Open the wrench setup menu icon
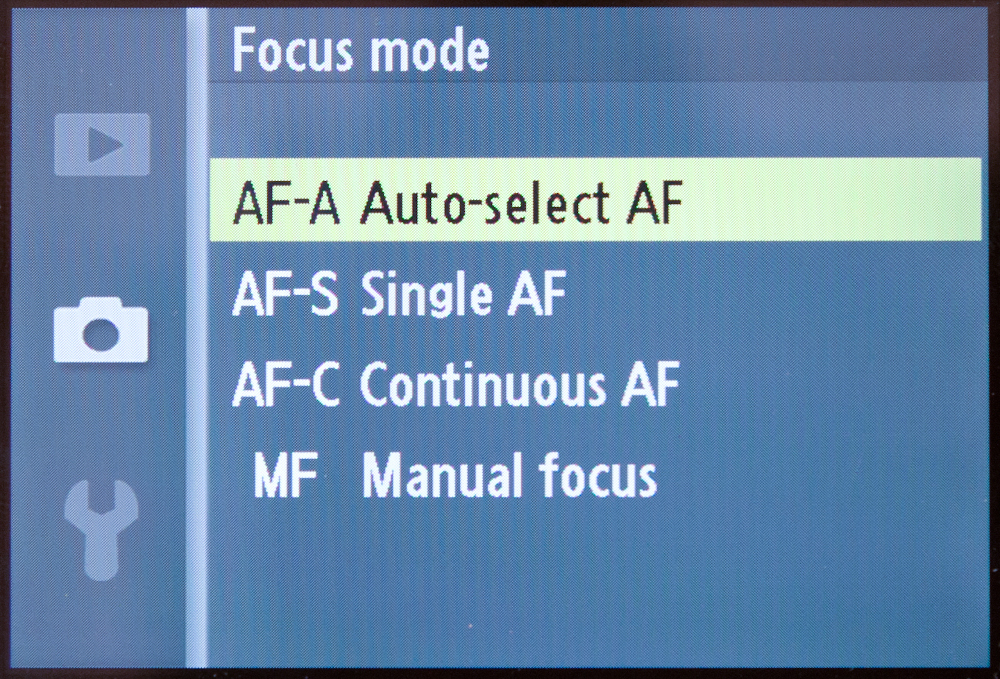 click(x=101, y=527)
